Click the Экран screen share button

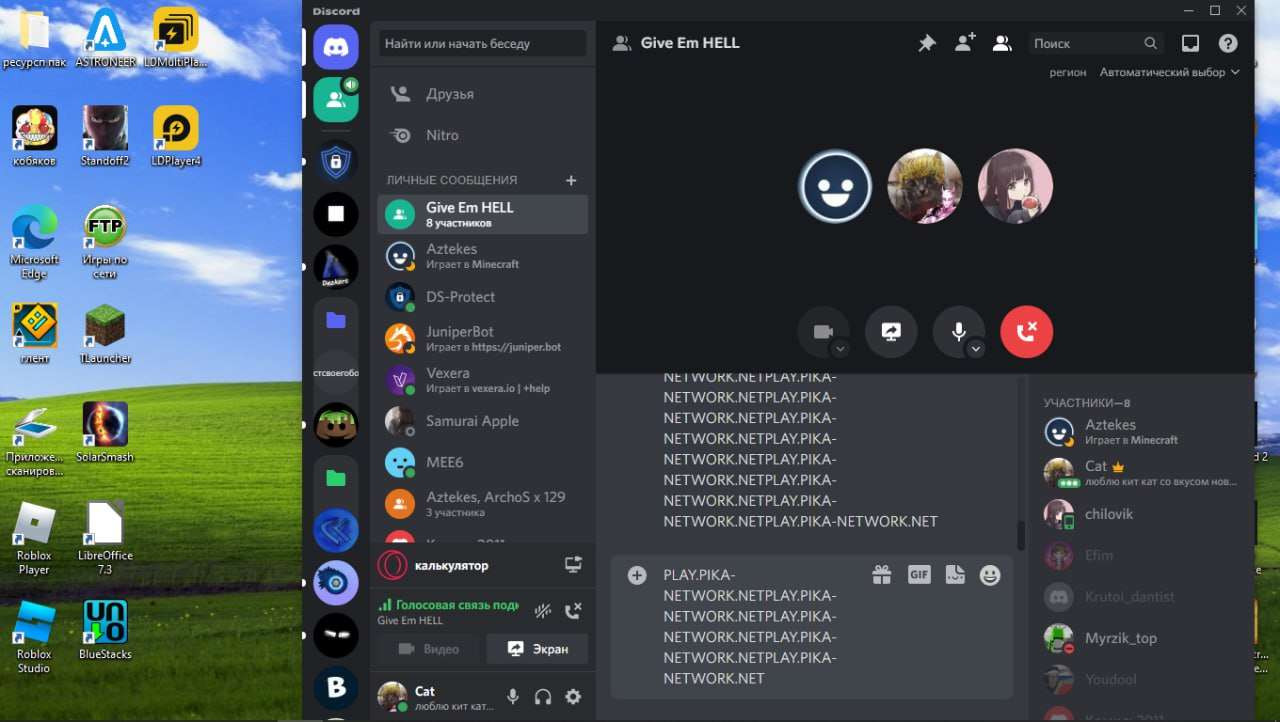click(x=537, y=649)
